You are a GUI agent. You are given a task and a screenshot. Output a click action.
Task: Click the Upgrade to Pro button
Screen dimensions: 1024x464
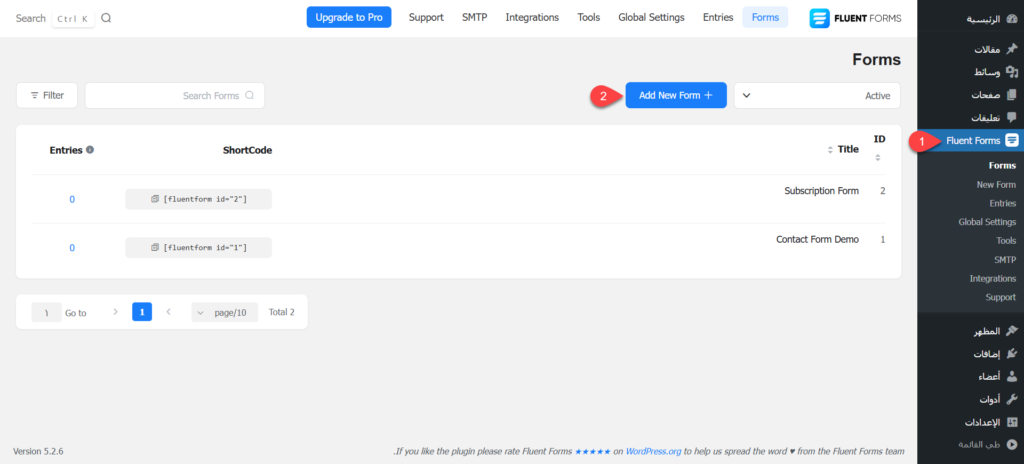[349, 18]
